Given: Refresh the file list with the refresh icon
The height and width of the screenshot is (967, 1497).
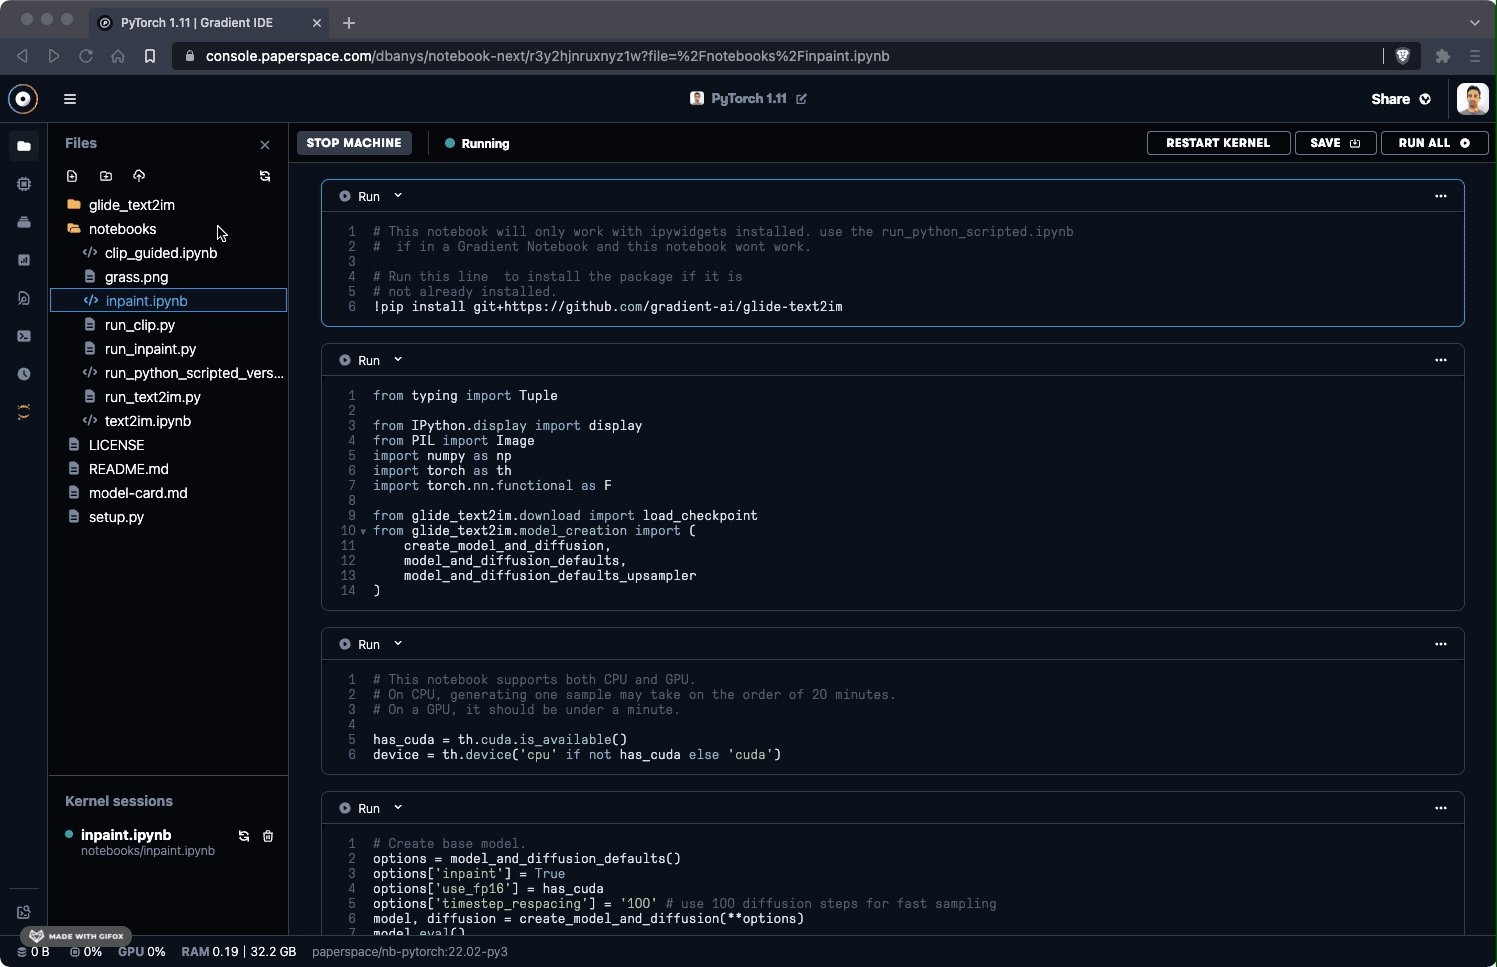Looking at the screenshot, I should (265, 175).
